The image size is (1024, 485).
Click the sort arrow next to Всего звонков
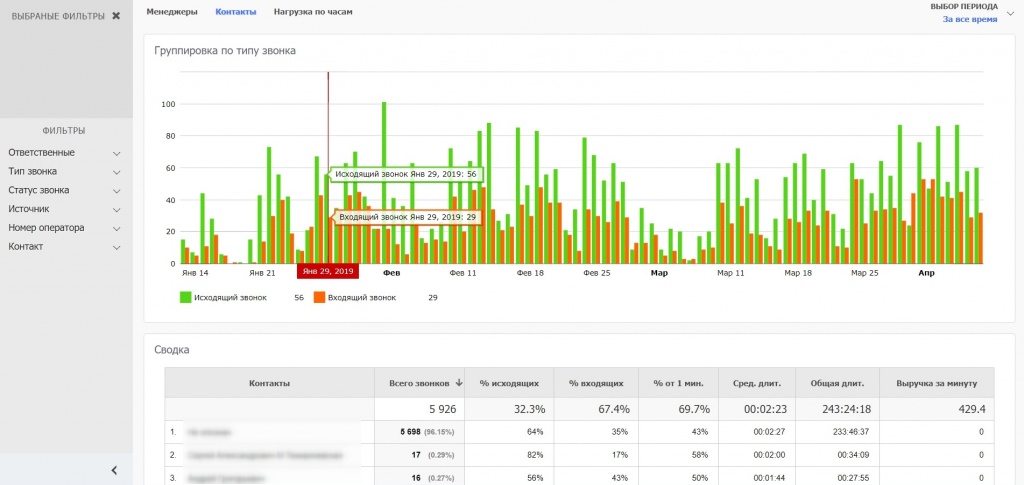pos(459,383)
